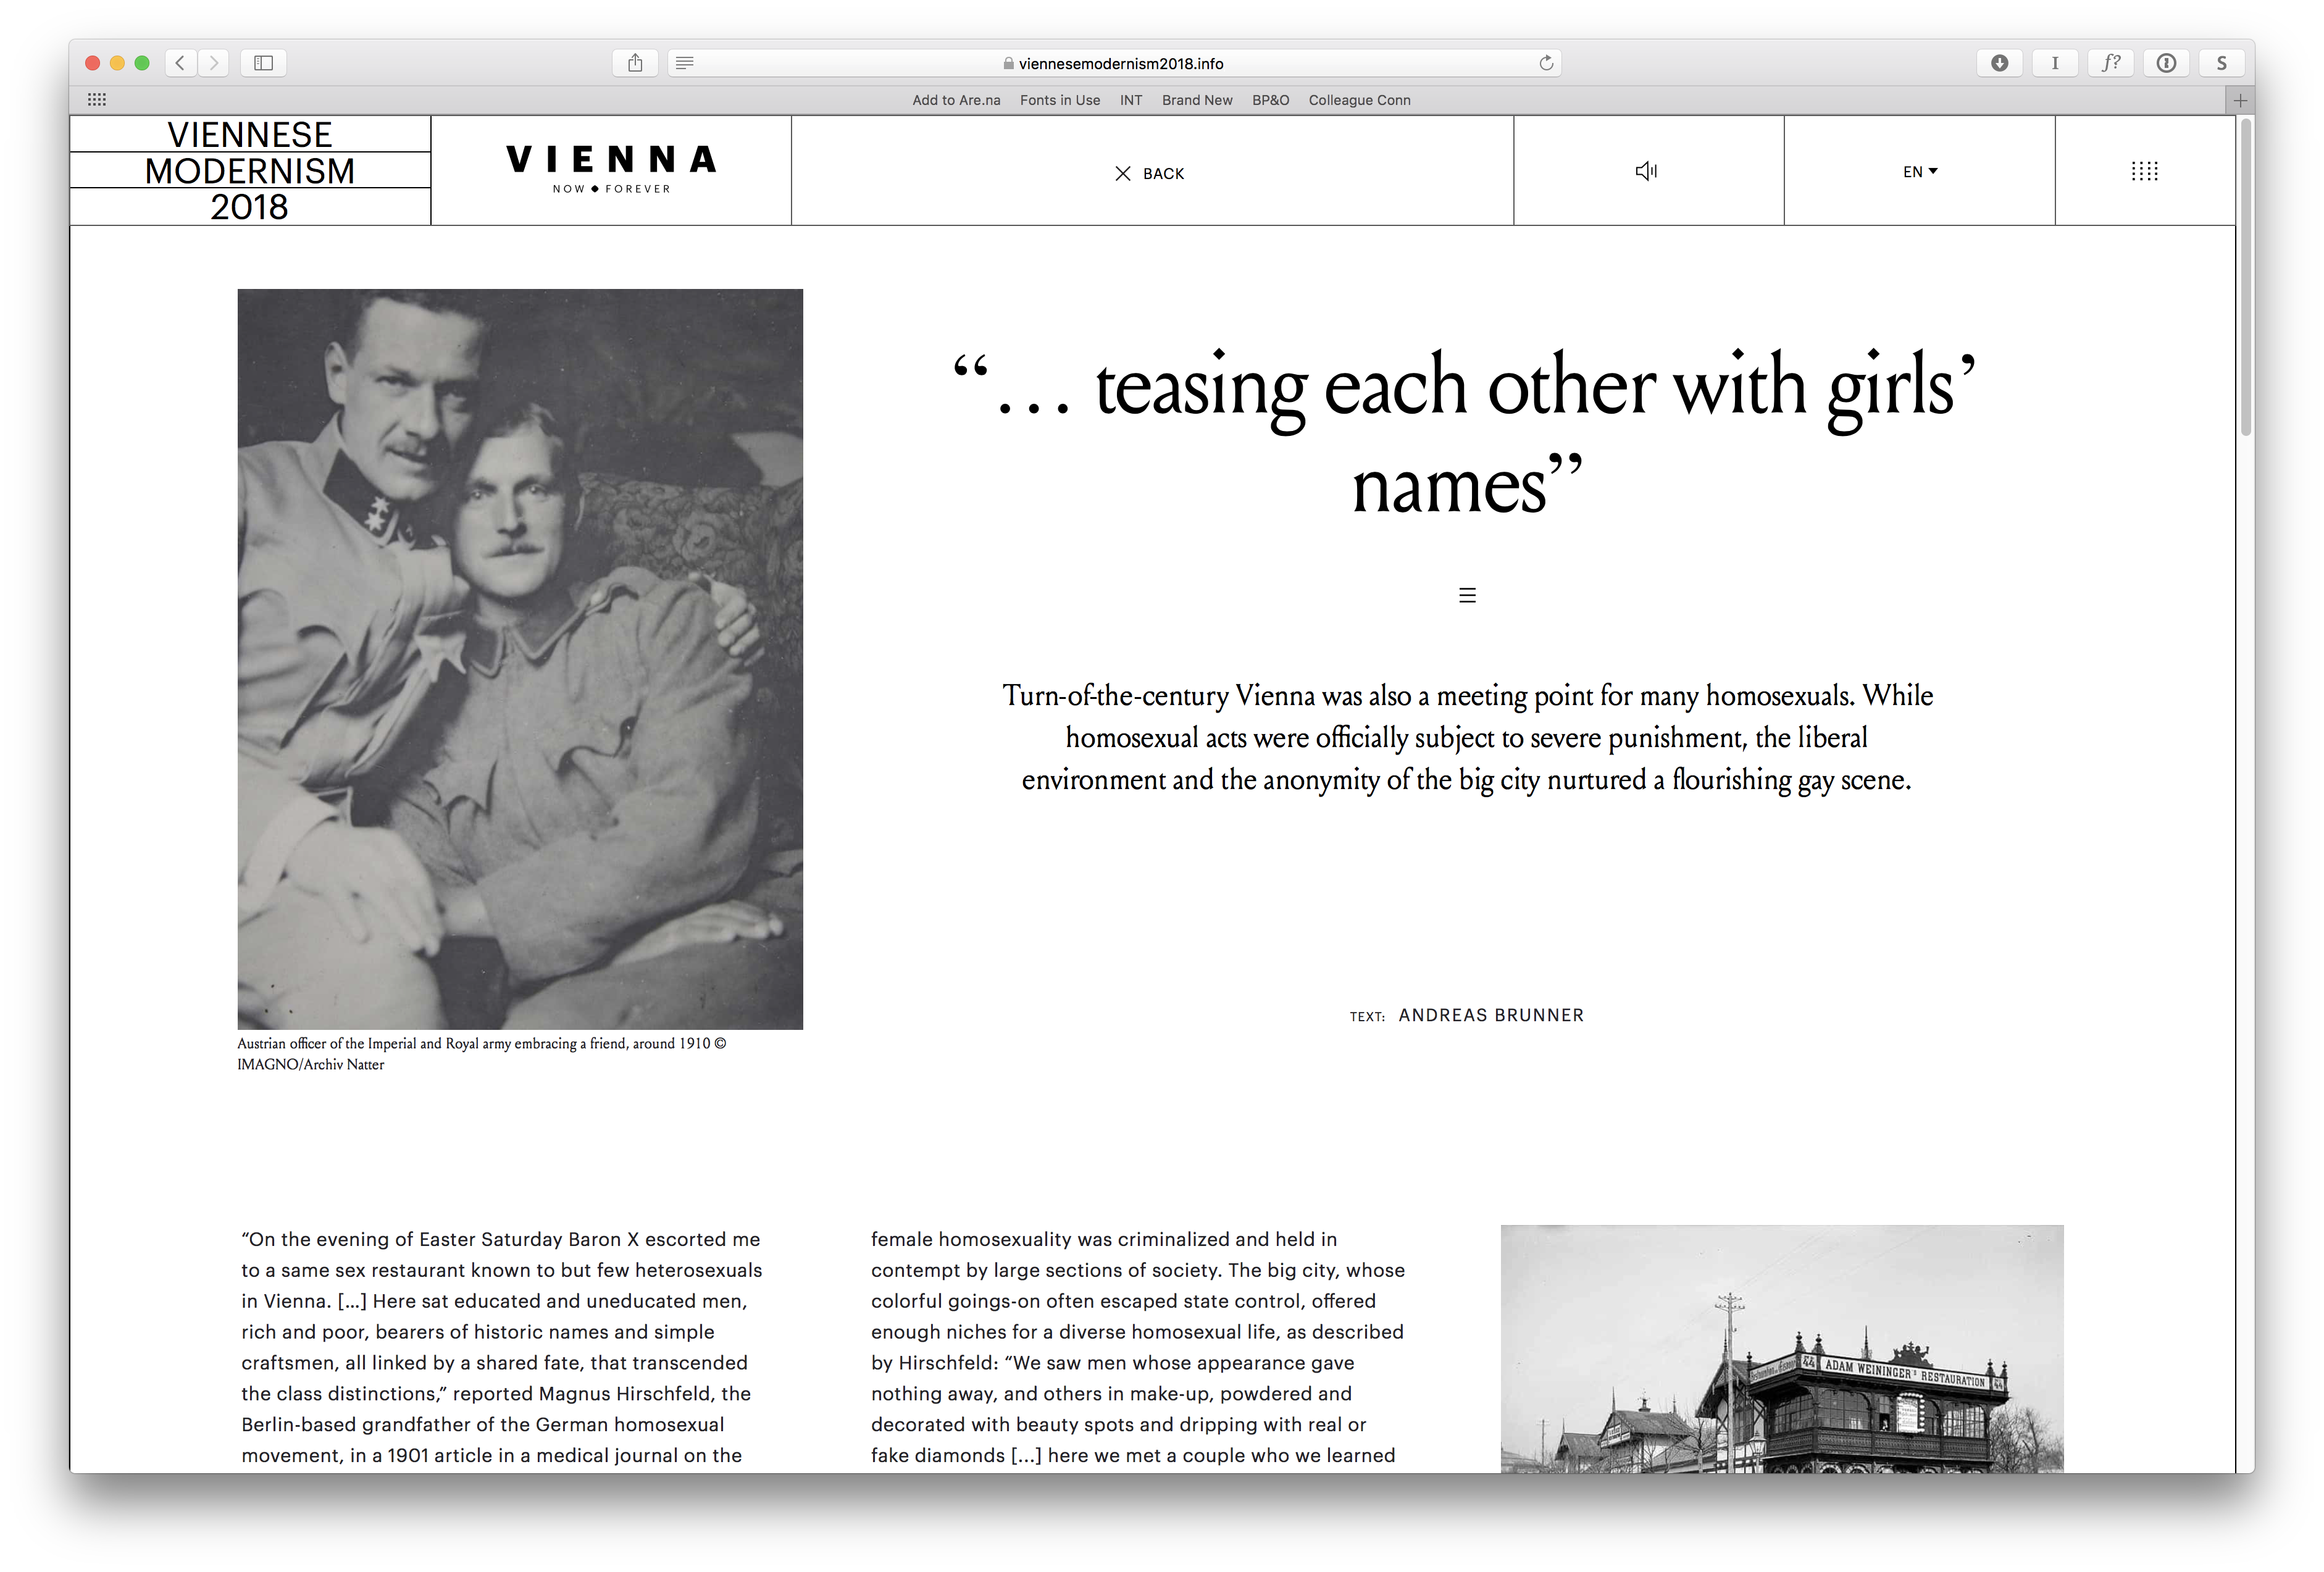Expand the article menu three-line icon

point(1467,595)
